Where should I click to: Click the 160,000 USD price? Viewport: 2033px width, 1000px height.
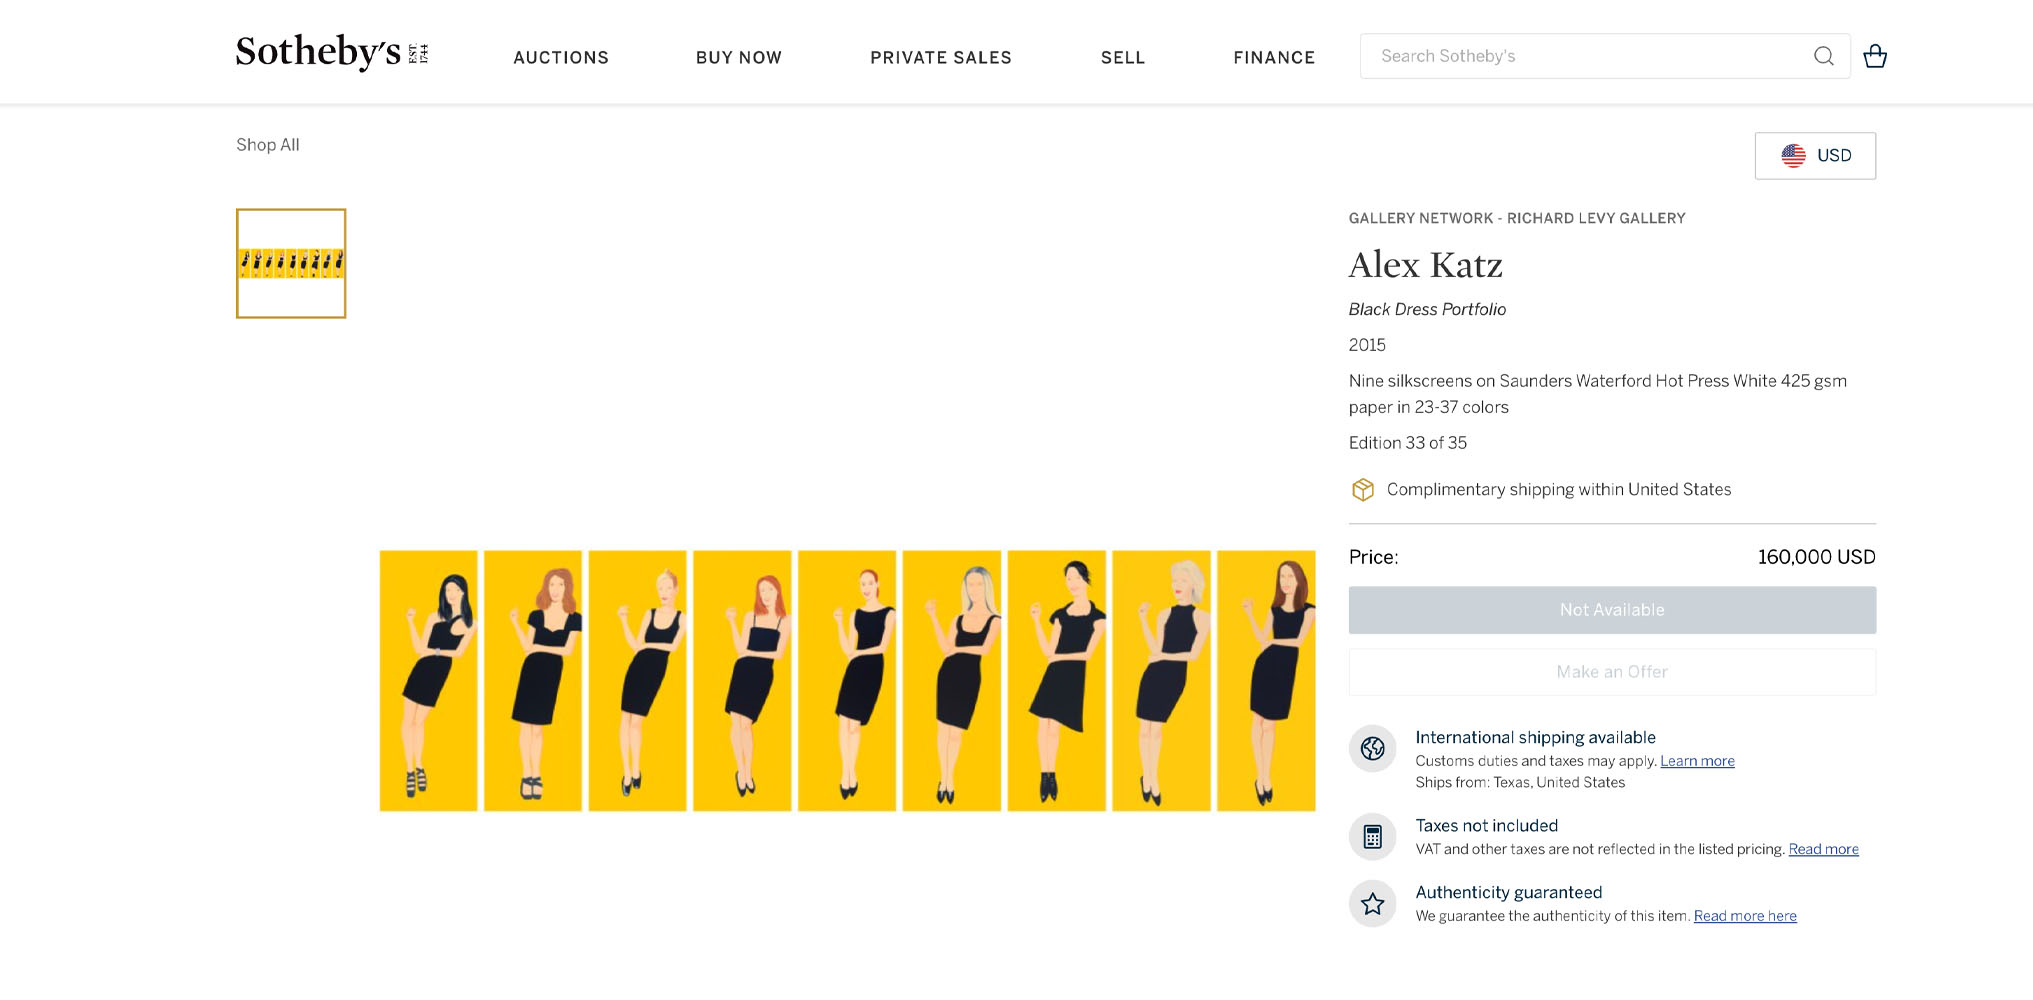[x=1816, y=557]
